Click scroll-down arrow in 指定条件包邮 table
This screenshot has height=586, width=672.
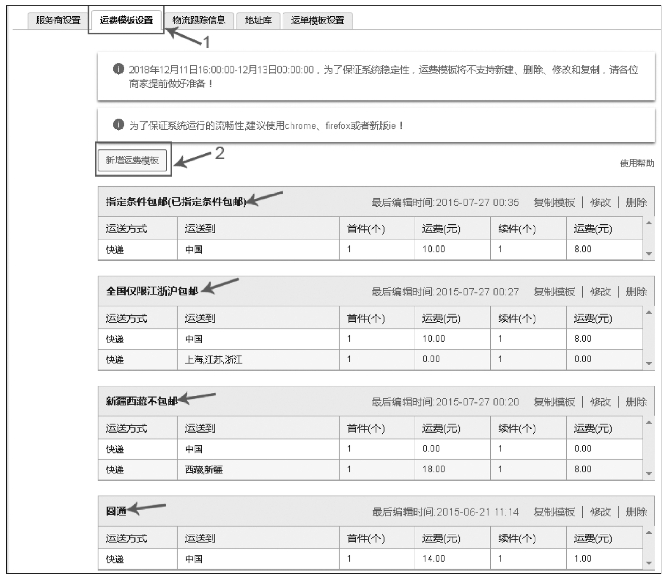[x=649, y=253]
